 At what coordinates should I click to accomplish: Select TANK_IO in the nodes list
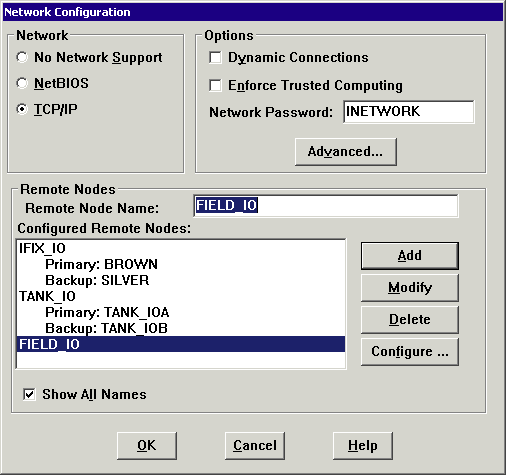point(181,296)
